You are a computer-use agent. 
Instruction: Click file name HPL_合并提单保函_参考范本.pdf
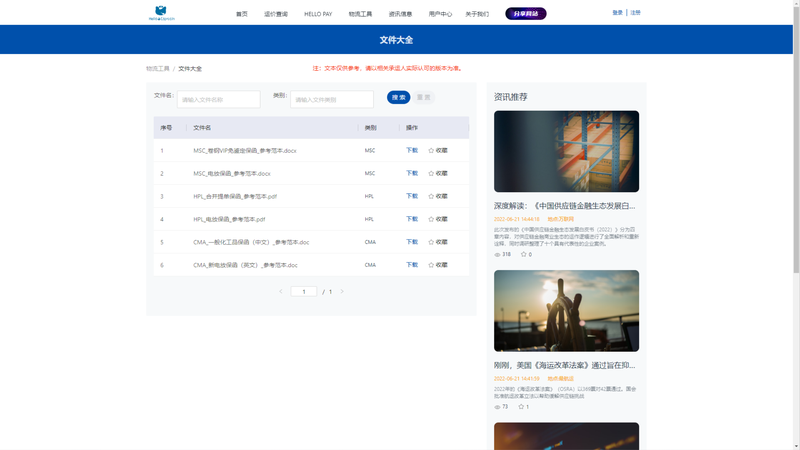coord(235,196)
